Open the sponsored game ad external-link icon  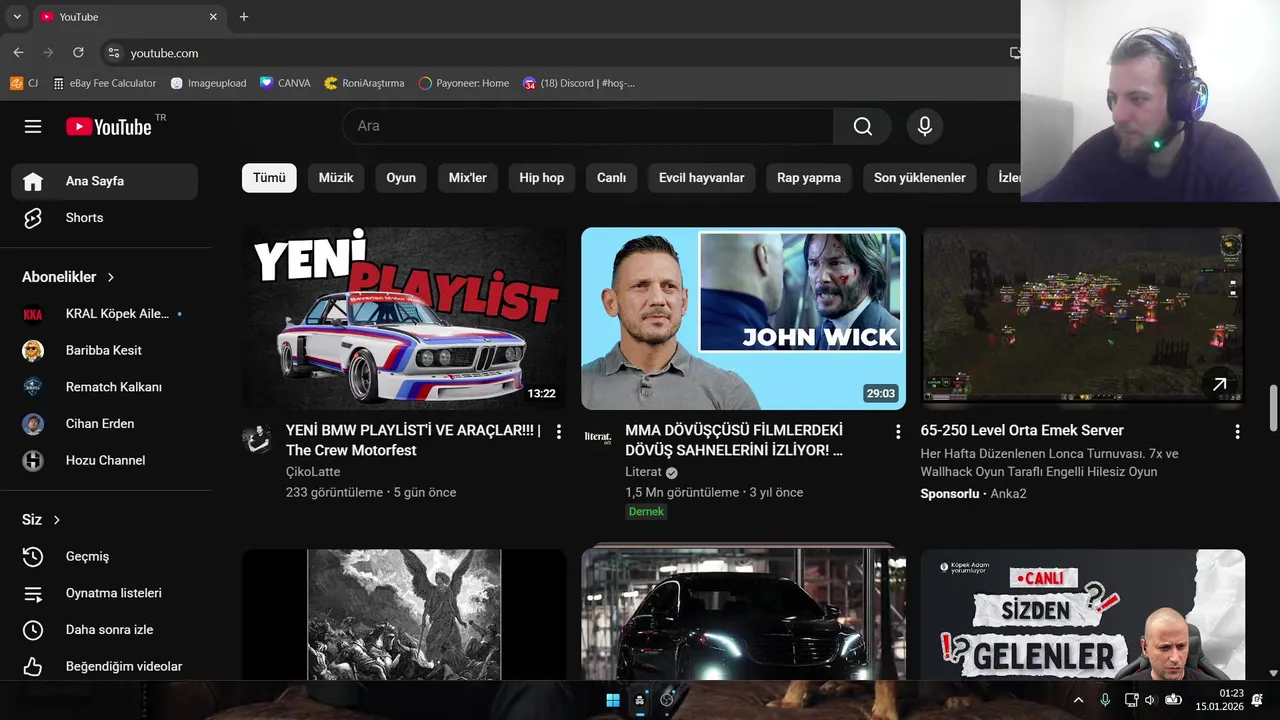[x=1219, y=384]
